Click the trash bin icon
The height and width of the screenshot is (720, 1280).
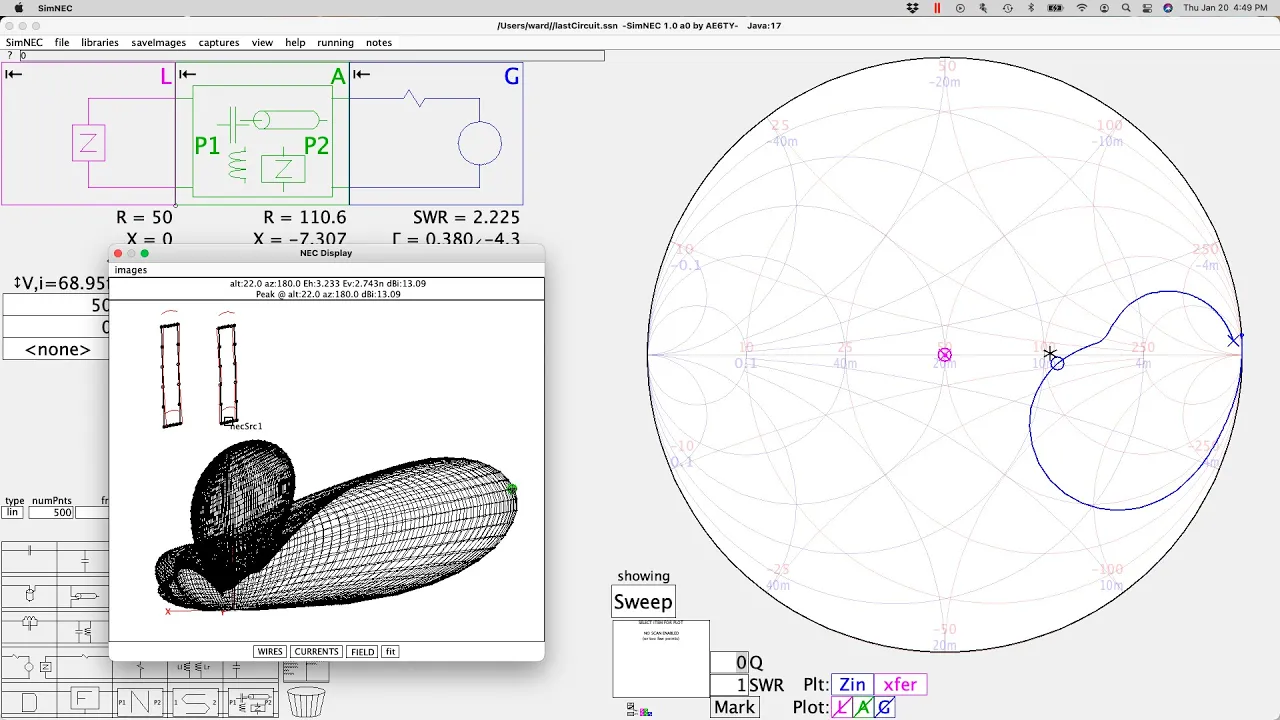pyautogui.click(x=306, y=702)
